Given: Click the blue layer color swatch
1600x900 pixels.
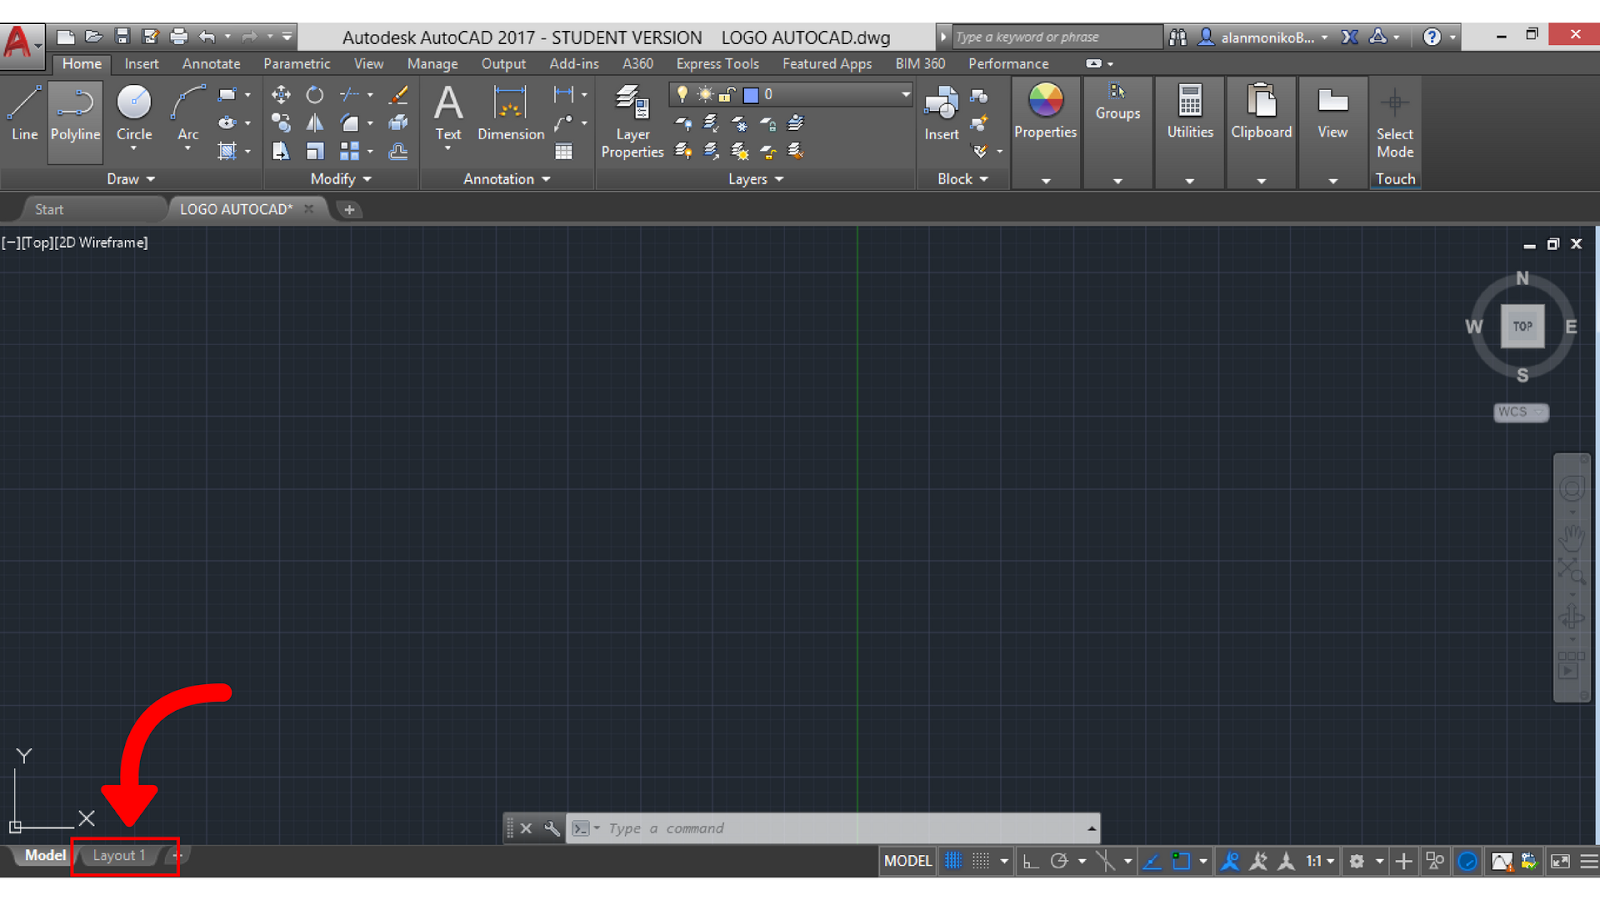Looking at the screenshot, I should pyautogui.click(x=750, y=94).
